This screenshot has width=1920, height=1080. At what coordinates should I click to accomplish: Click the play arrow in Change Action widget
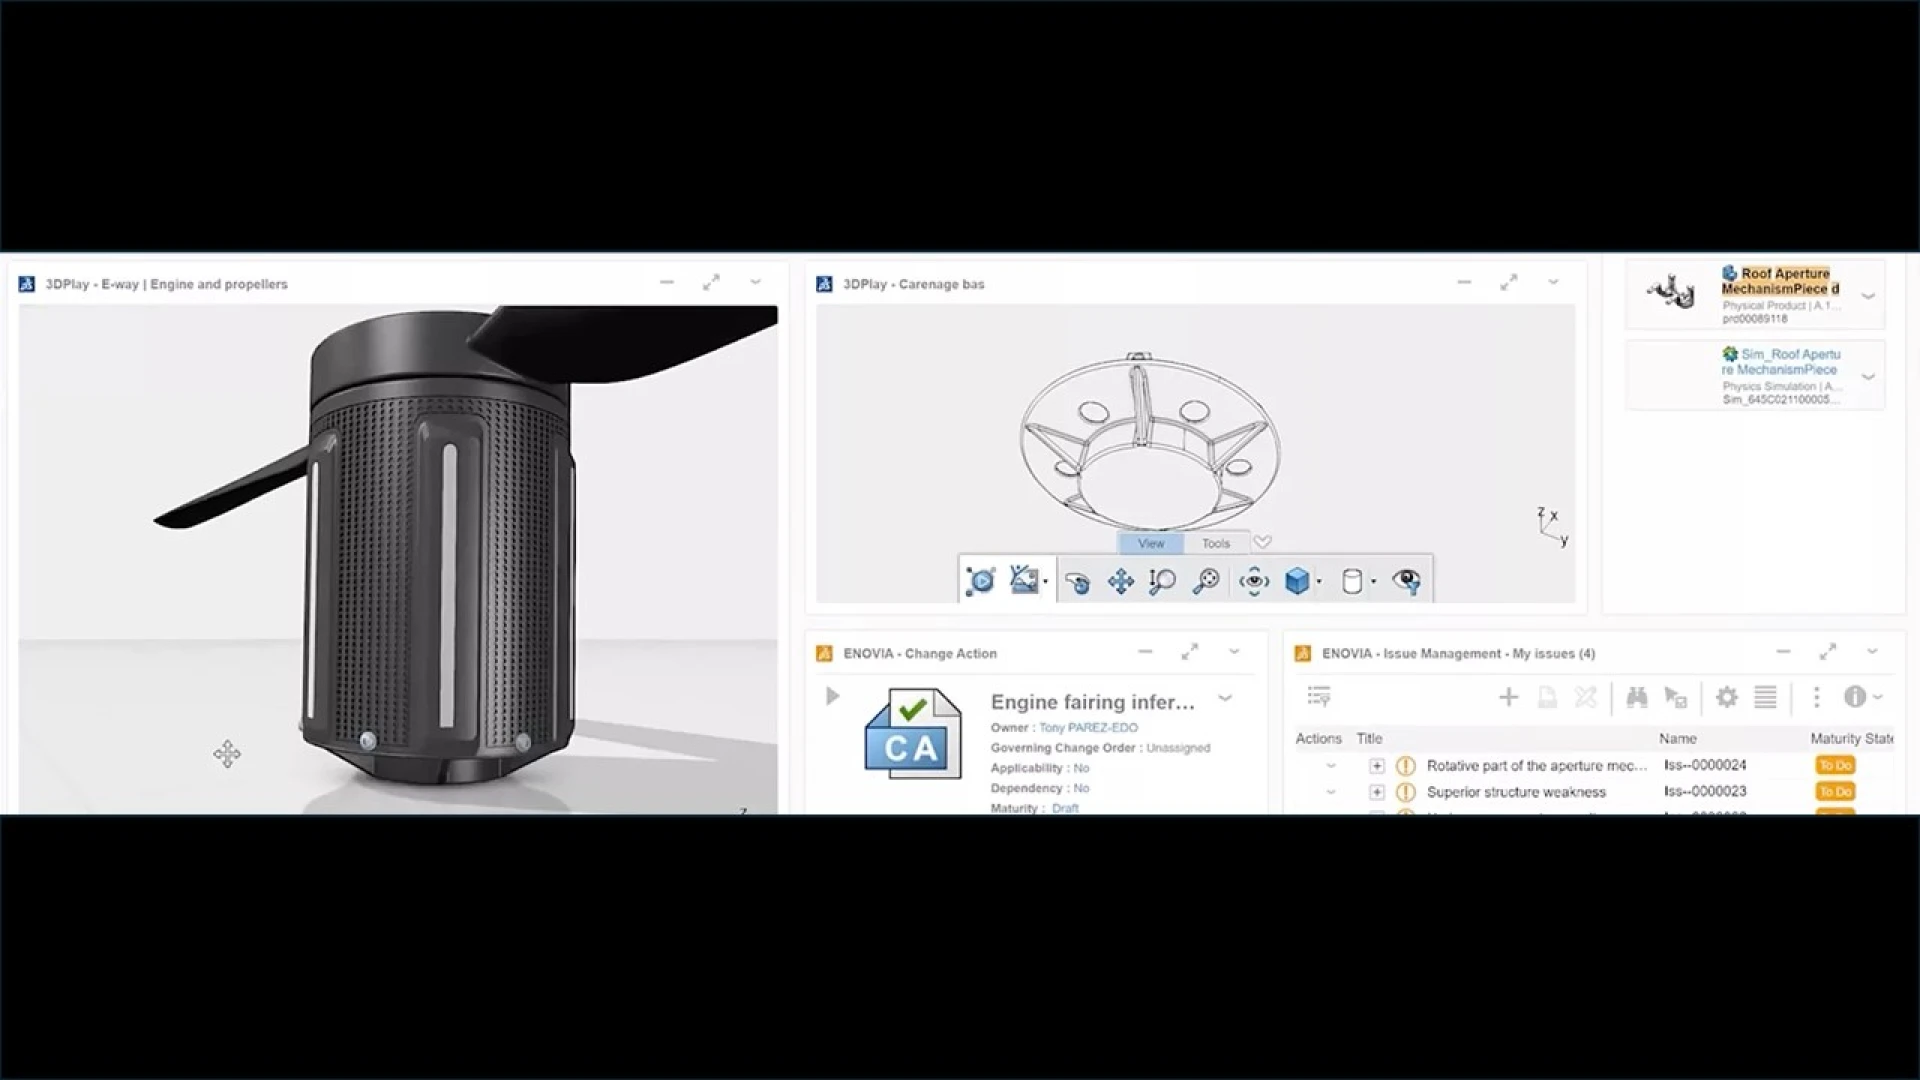[x=832, y=696]
